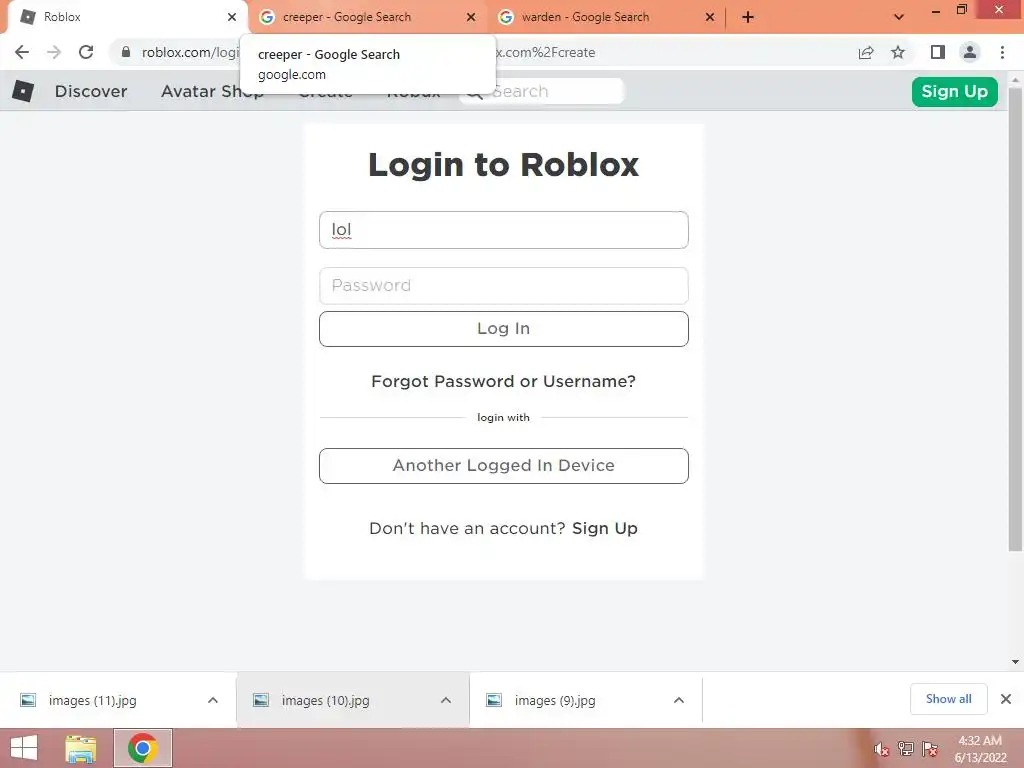Reload the Roblox page
The width and height of the screenshot is (1024, 768).
point(86,52)
